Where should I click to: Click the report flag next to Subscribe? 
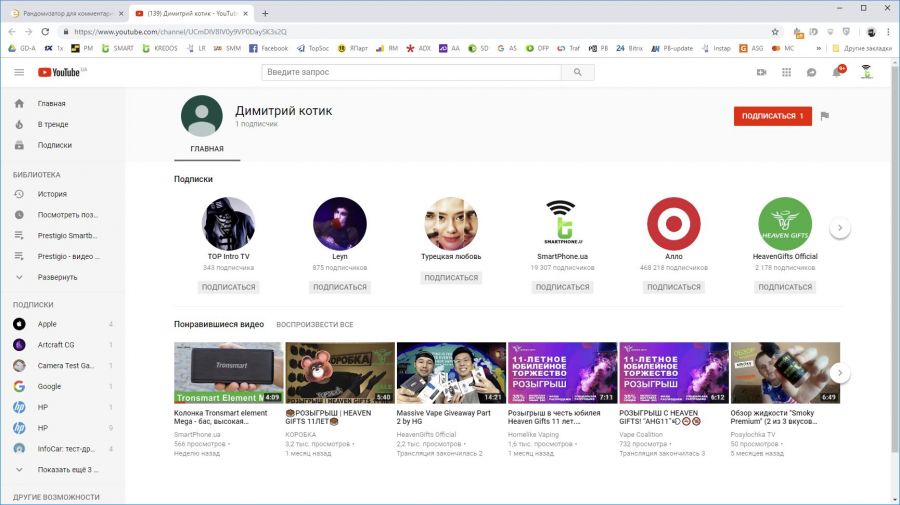(x=825, y=116)
